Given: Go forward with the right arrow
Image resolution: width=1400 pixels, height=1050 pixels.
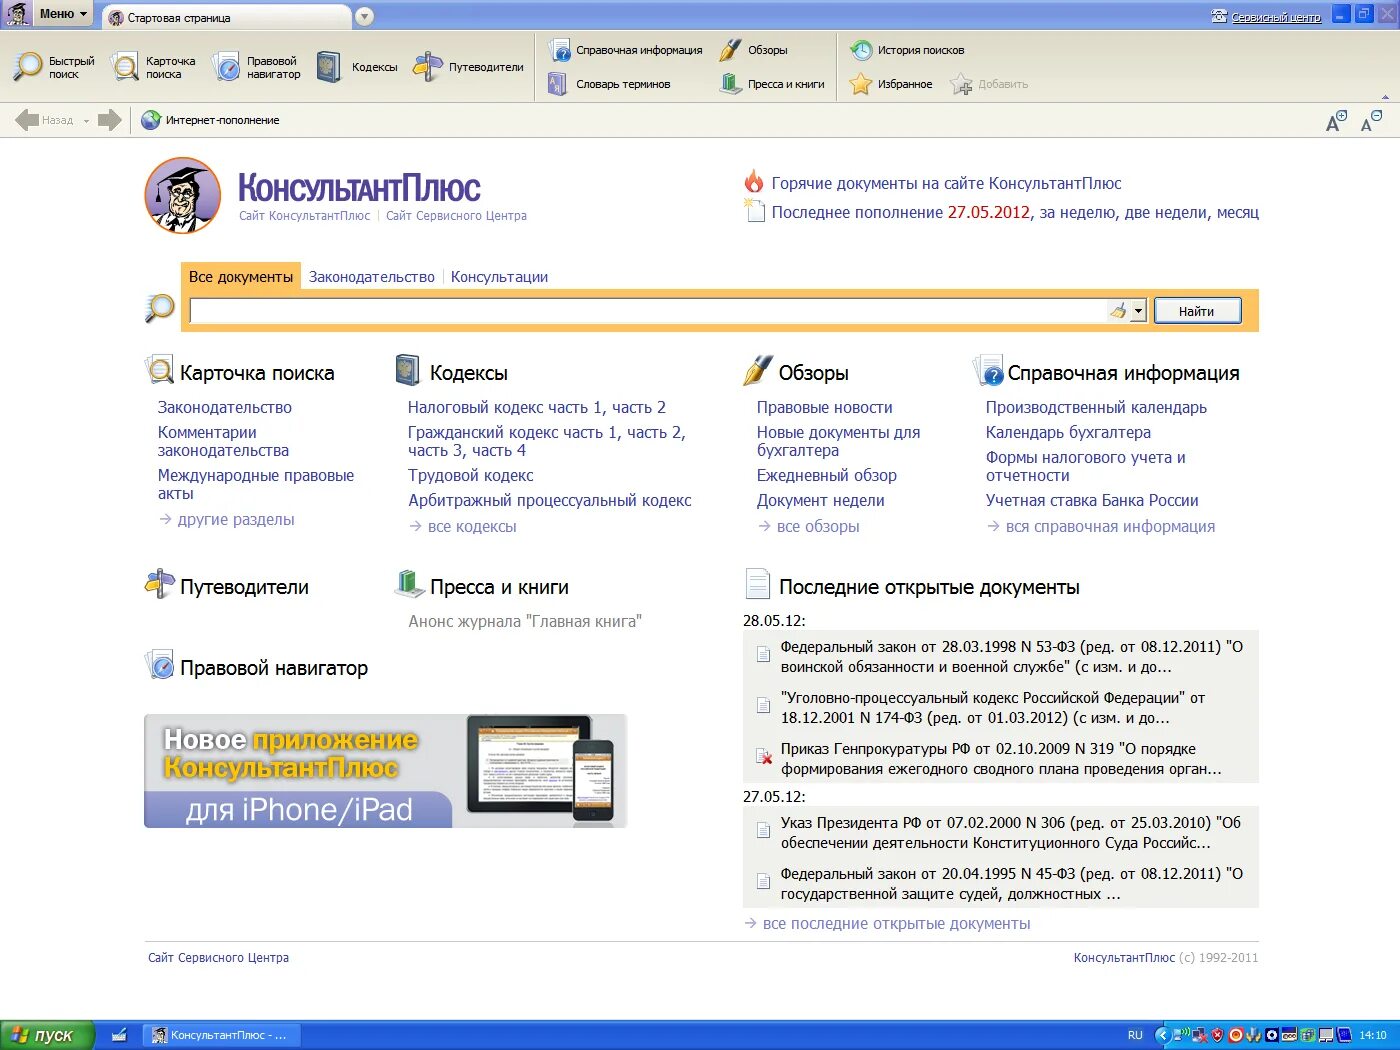Looking at the screenshot, I should [x=110, y=120].
